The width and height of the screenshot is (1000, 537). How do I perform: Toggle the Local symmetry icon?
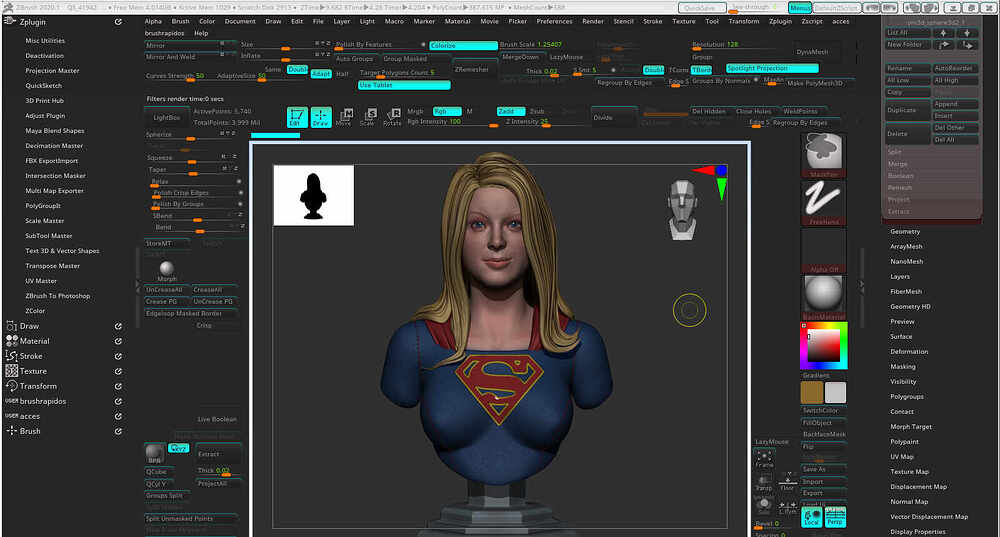pyautogui.click(x=812, y=517)
